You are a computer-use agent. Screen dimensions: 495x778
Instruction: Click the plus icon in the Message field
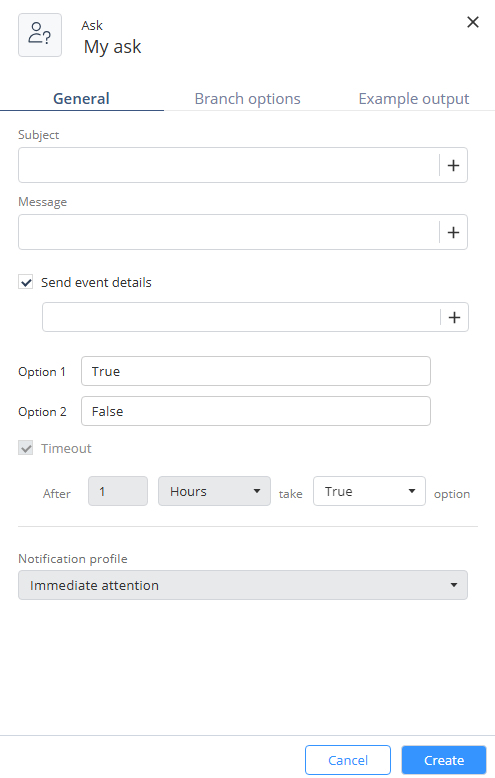point(453,232)
